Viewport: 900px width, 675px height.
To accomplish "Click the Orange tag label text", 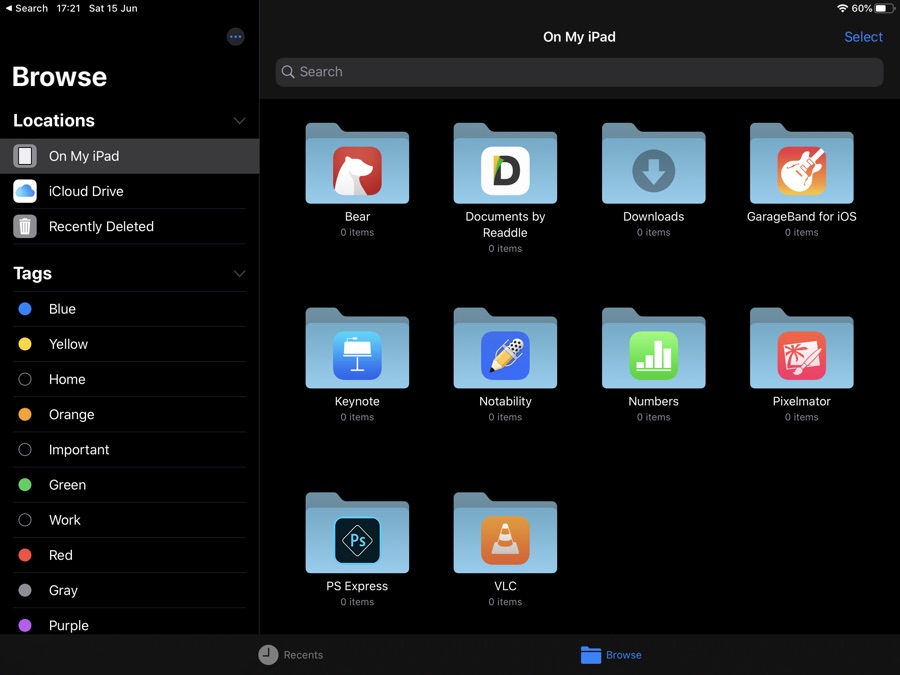I will [x=71, y=414].
